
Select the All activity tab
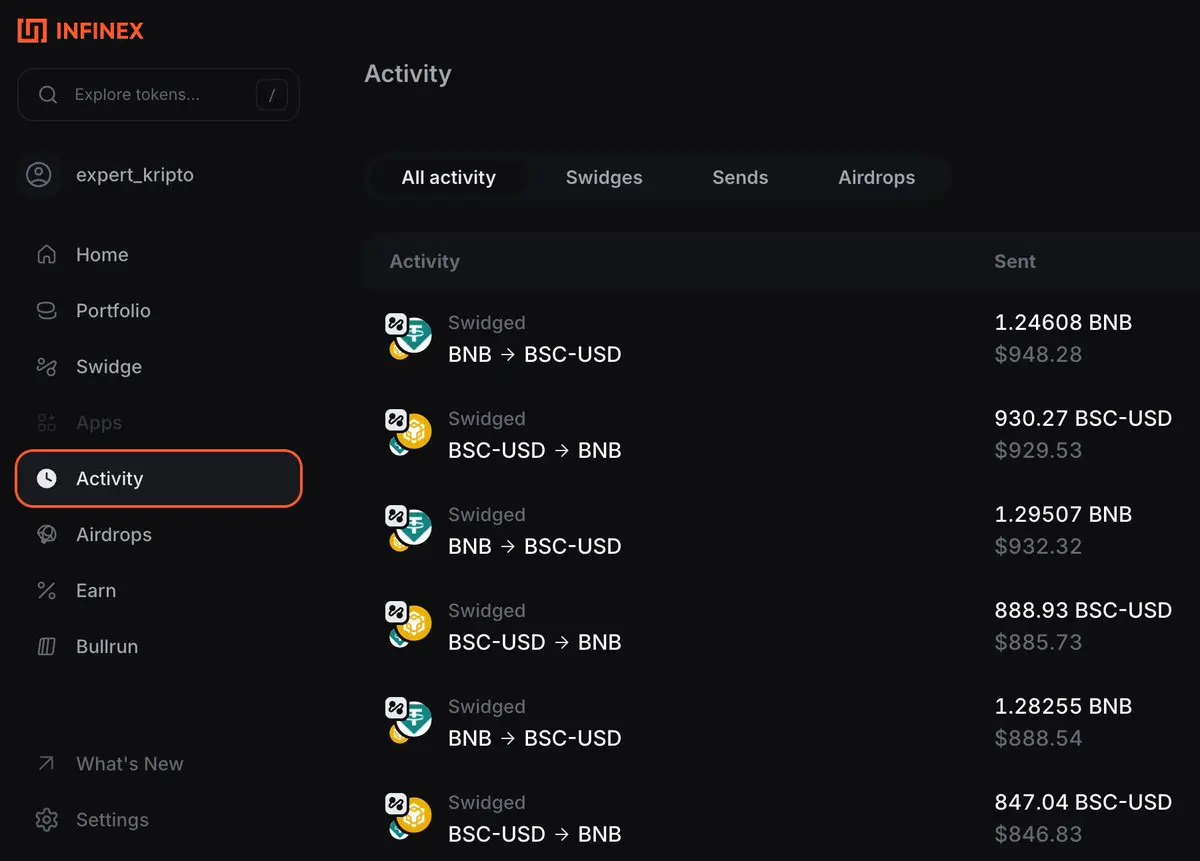pos(449,178)
